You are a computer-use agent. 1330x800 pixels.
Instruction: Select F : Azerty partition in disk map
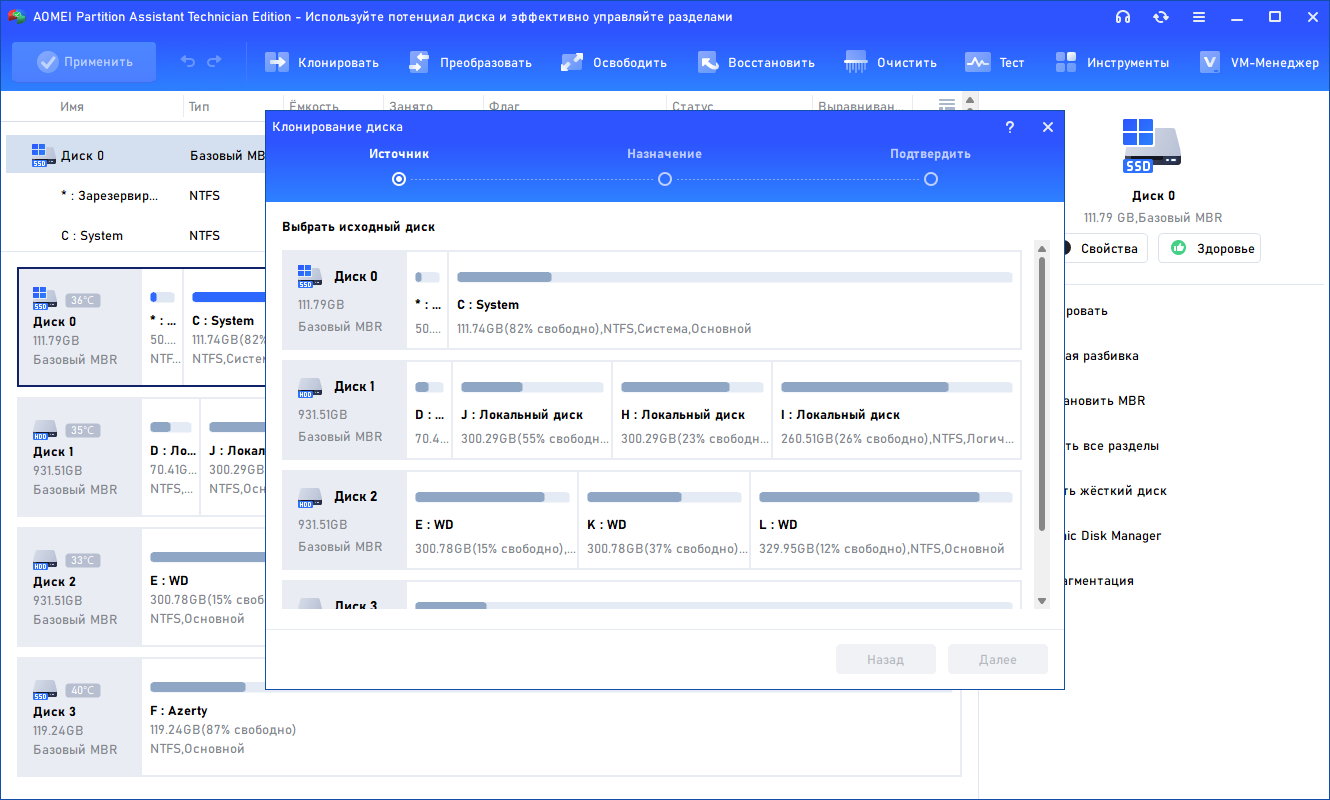551,717
